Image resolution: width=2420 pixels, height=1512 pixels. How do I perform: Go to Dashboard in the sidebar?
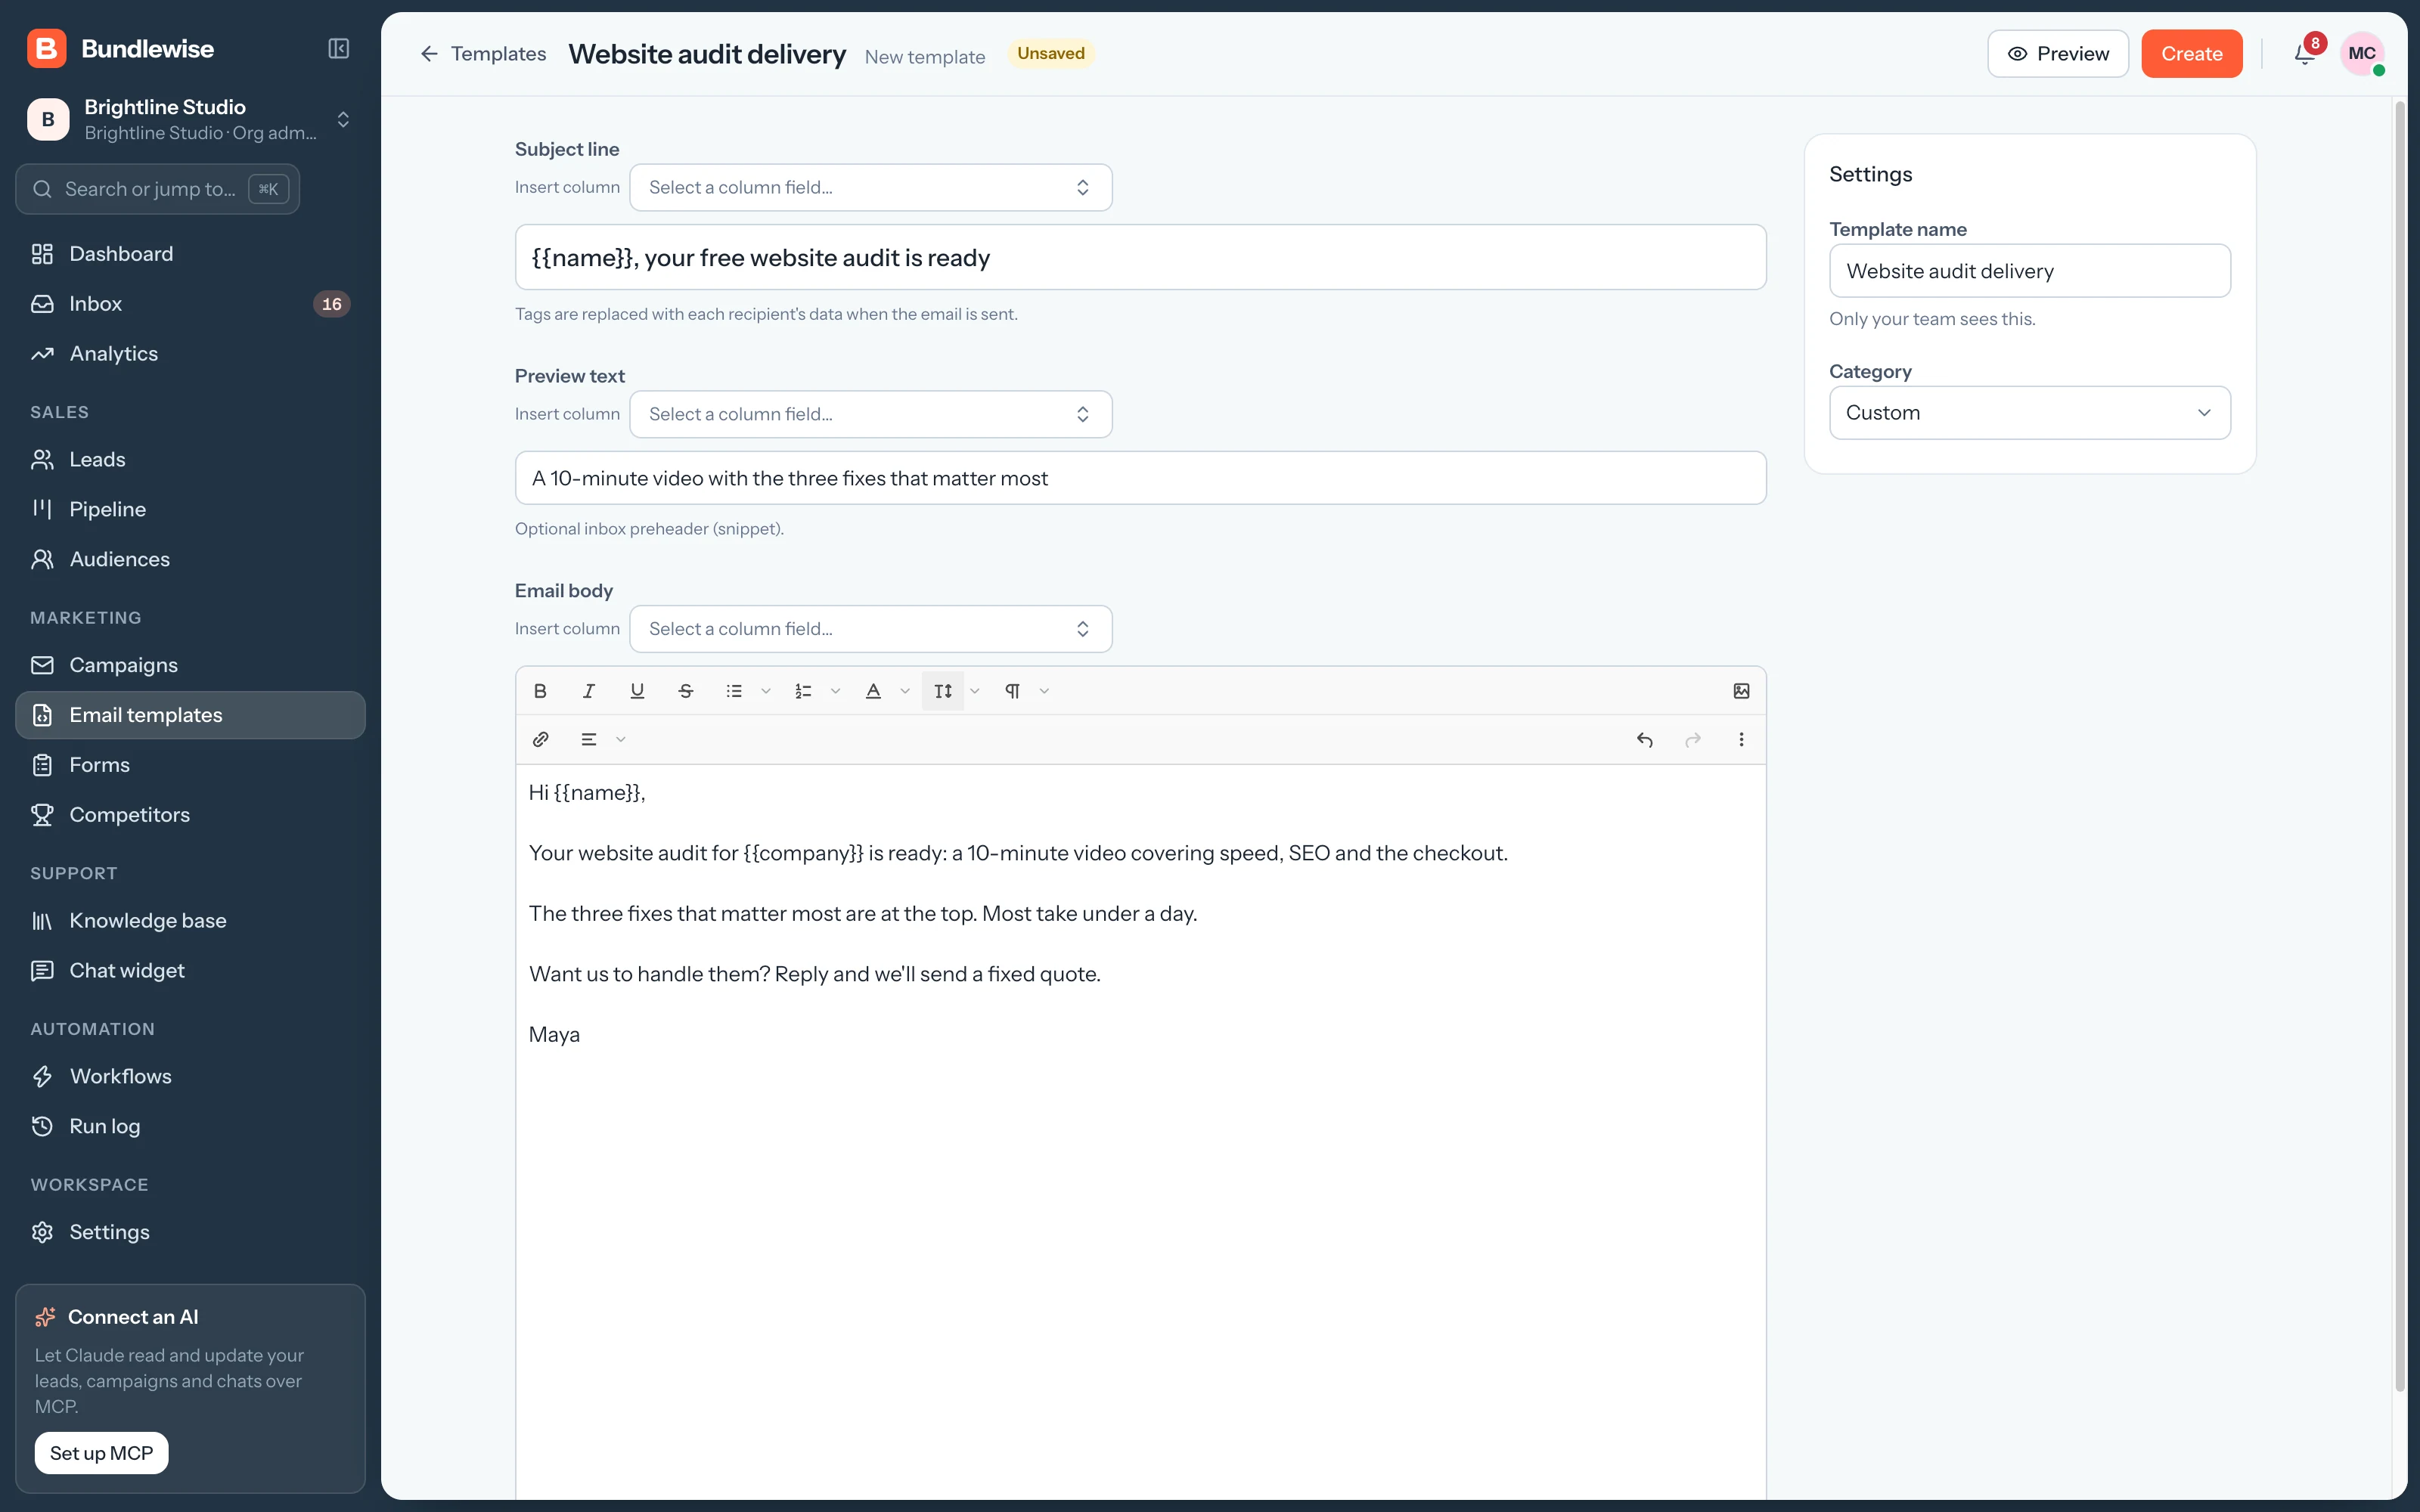190,254
